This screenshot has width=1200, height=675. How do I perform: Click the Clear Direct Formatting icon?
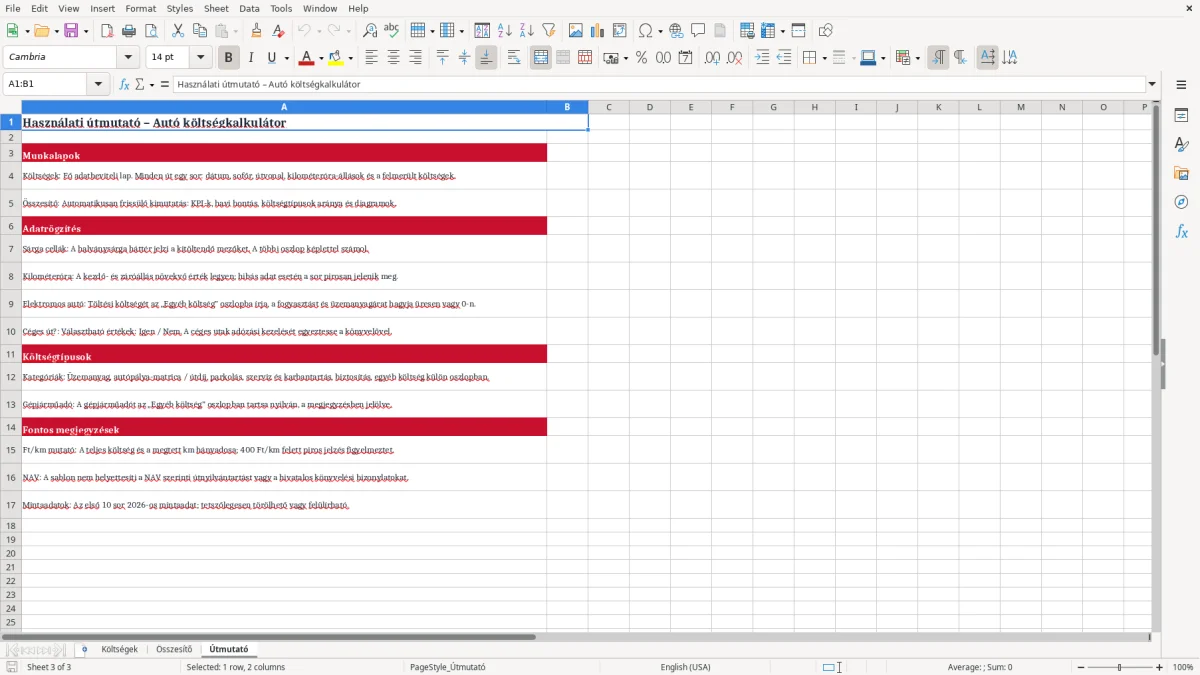click(x=278, y=31)
